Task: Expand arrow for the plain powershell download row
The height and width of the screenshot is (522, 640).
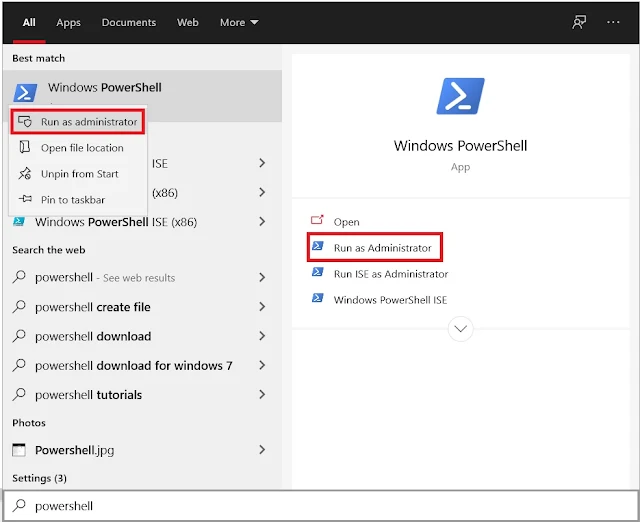Action: pos(262,336)
